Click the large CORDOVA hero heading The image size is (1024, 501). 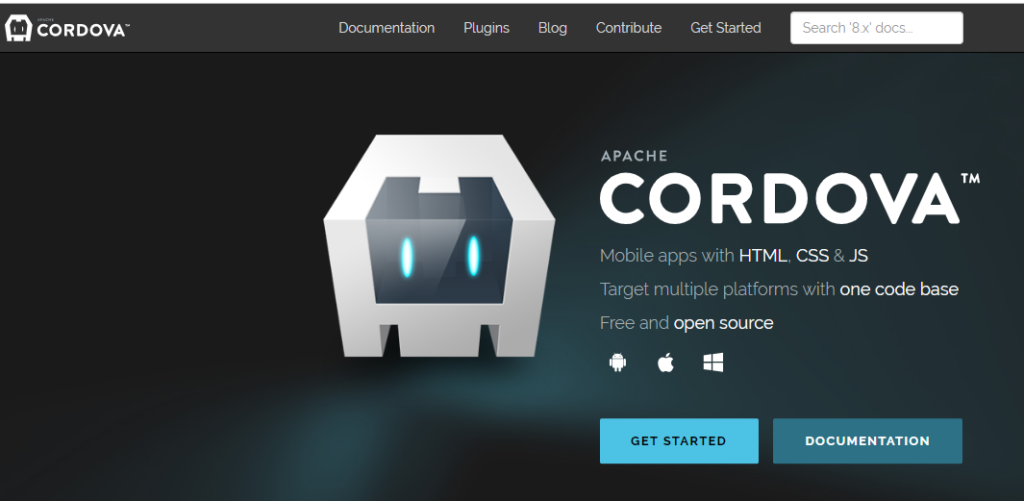[x=779, y=198]
